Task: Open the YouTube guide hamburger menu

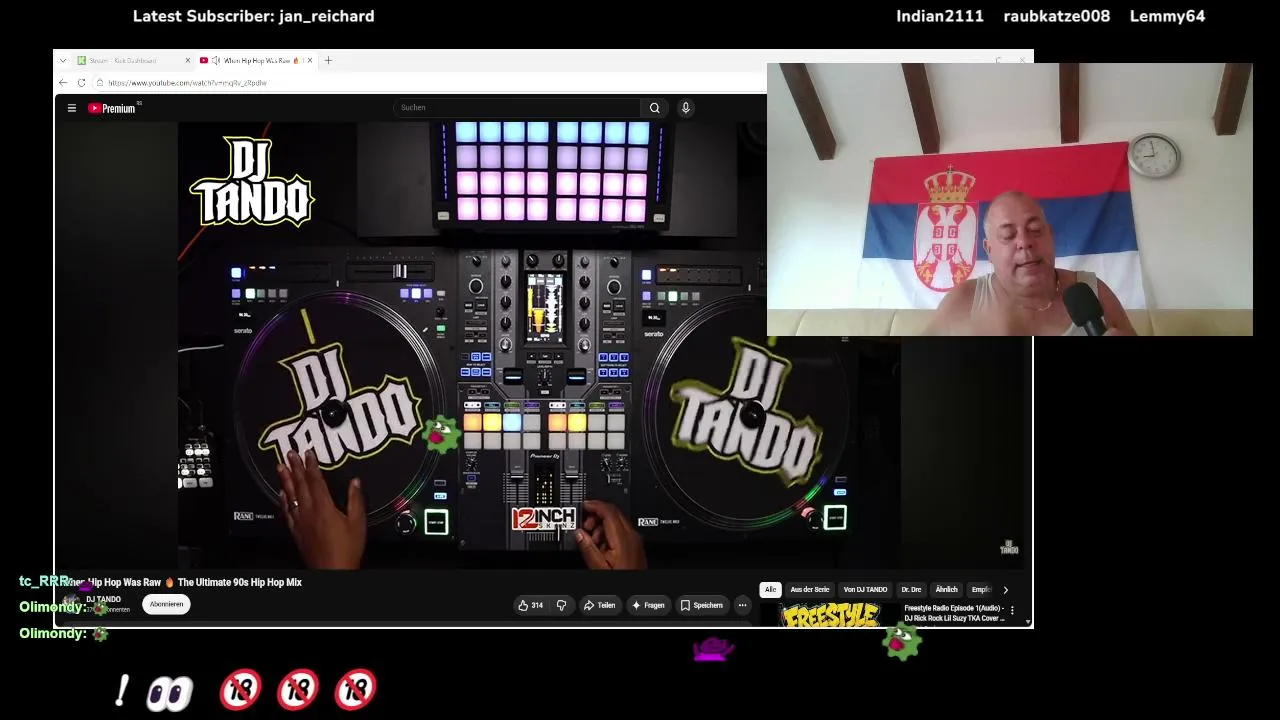Action: point(72,108)
